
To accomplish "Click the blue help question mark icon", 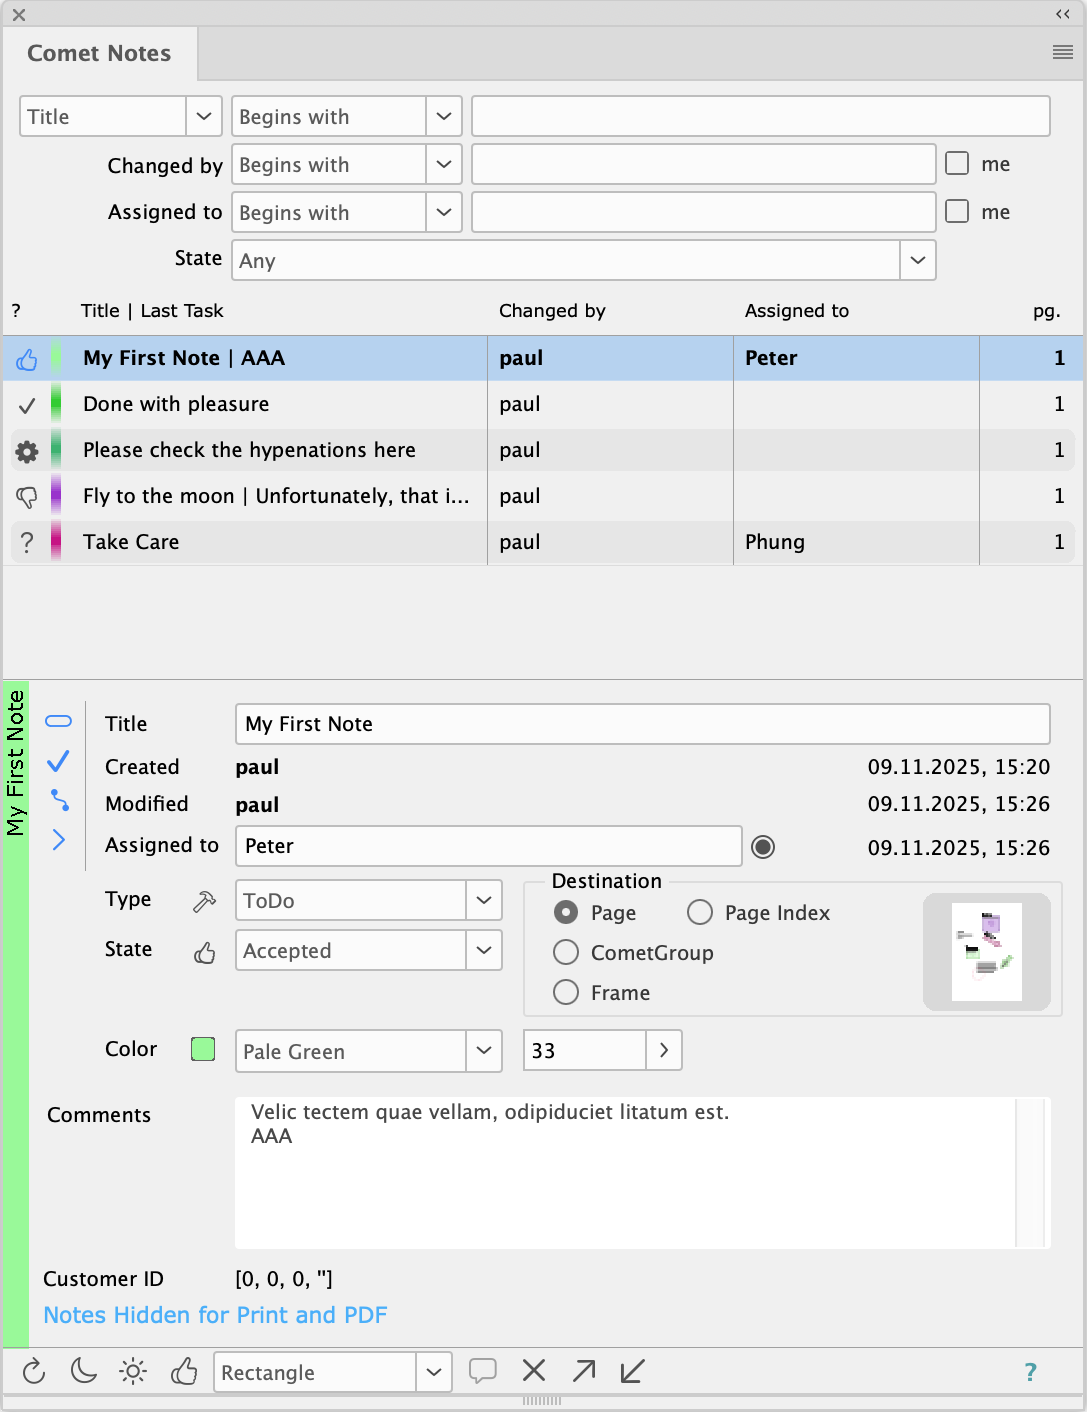I will (x=1030, y=1372).
